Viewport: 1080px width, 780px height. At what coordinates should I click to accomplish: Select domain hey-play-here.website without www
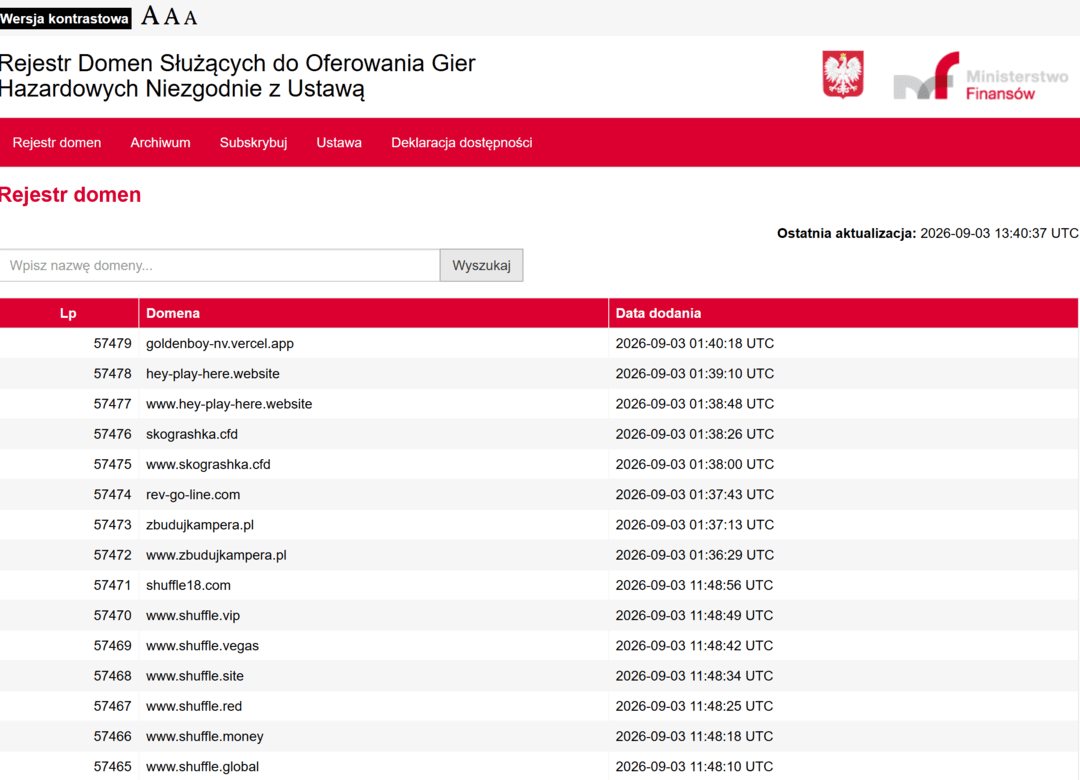[213, 373]
